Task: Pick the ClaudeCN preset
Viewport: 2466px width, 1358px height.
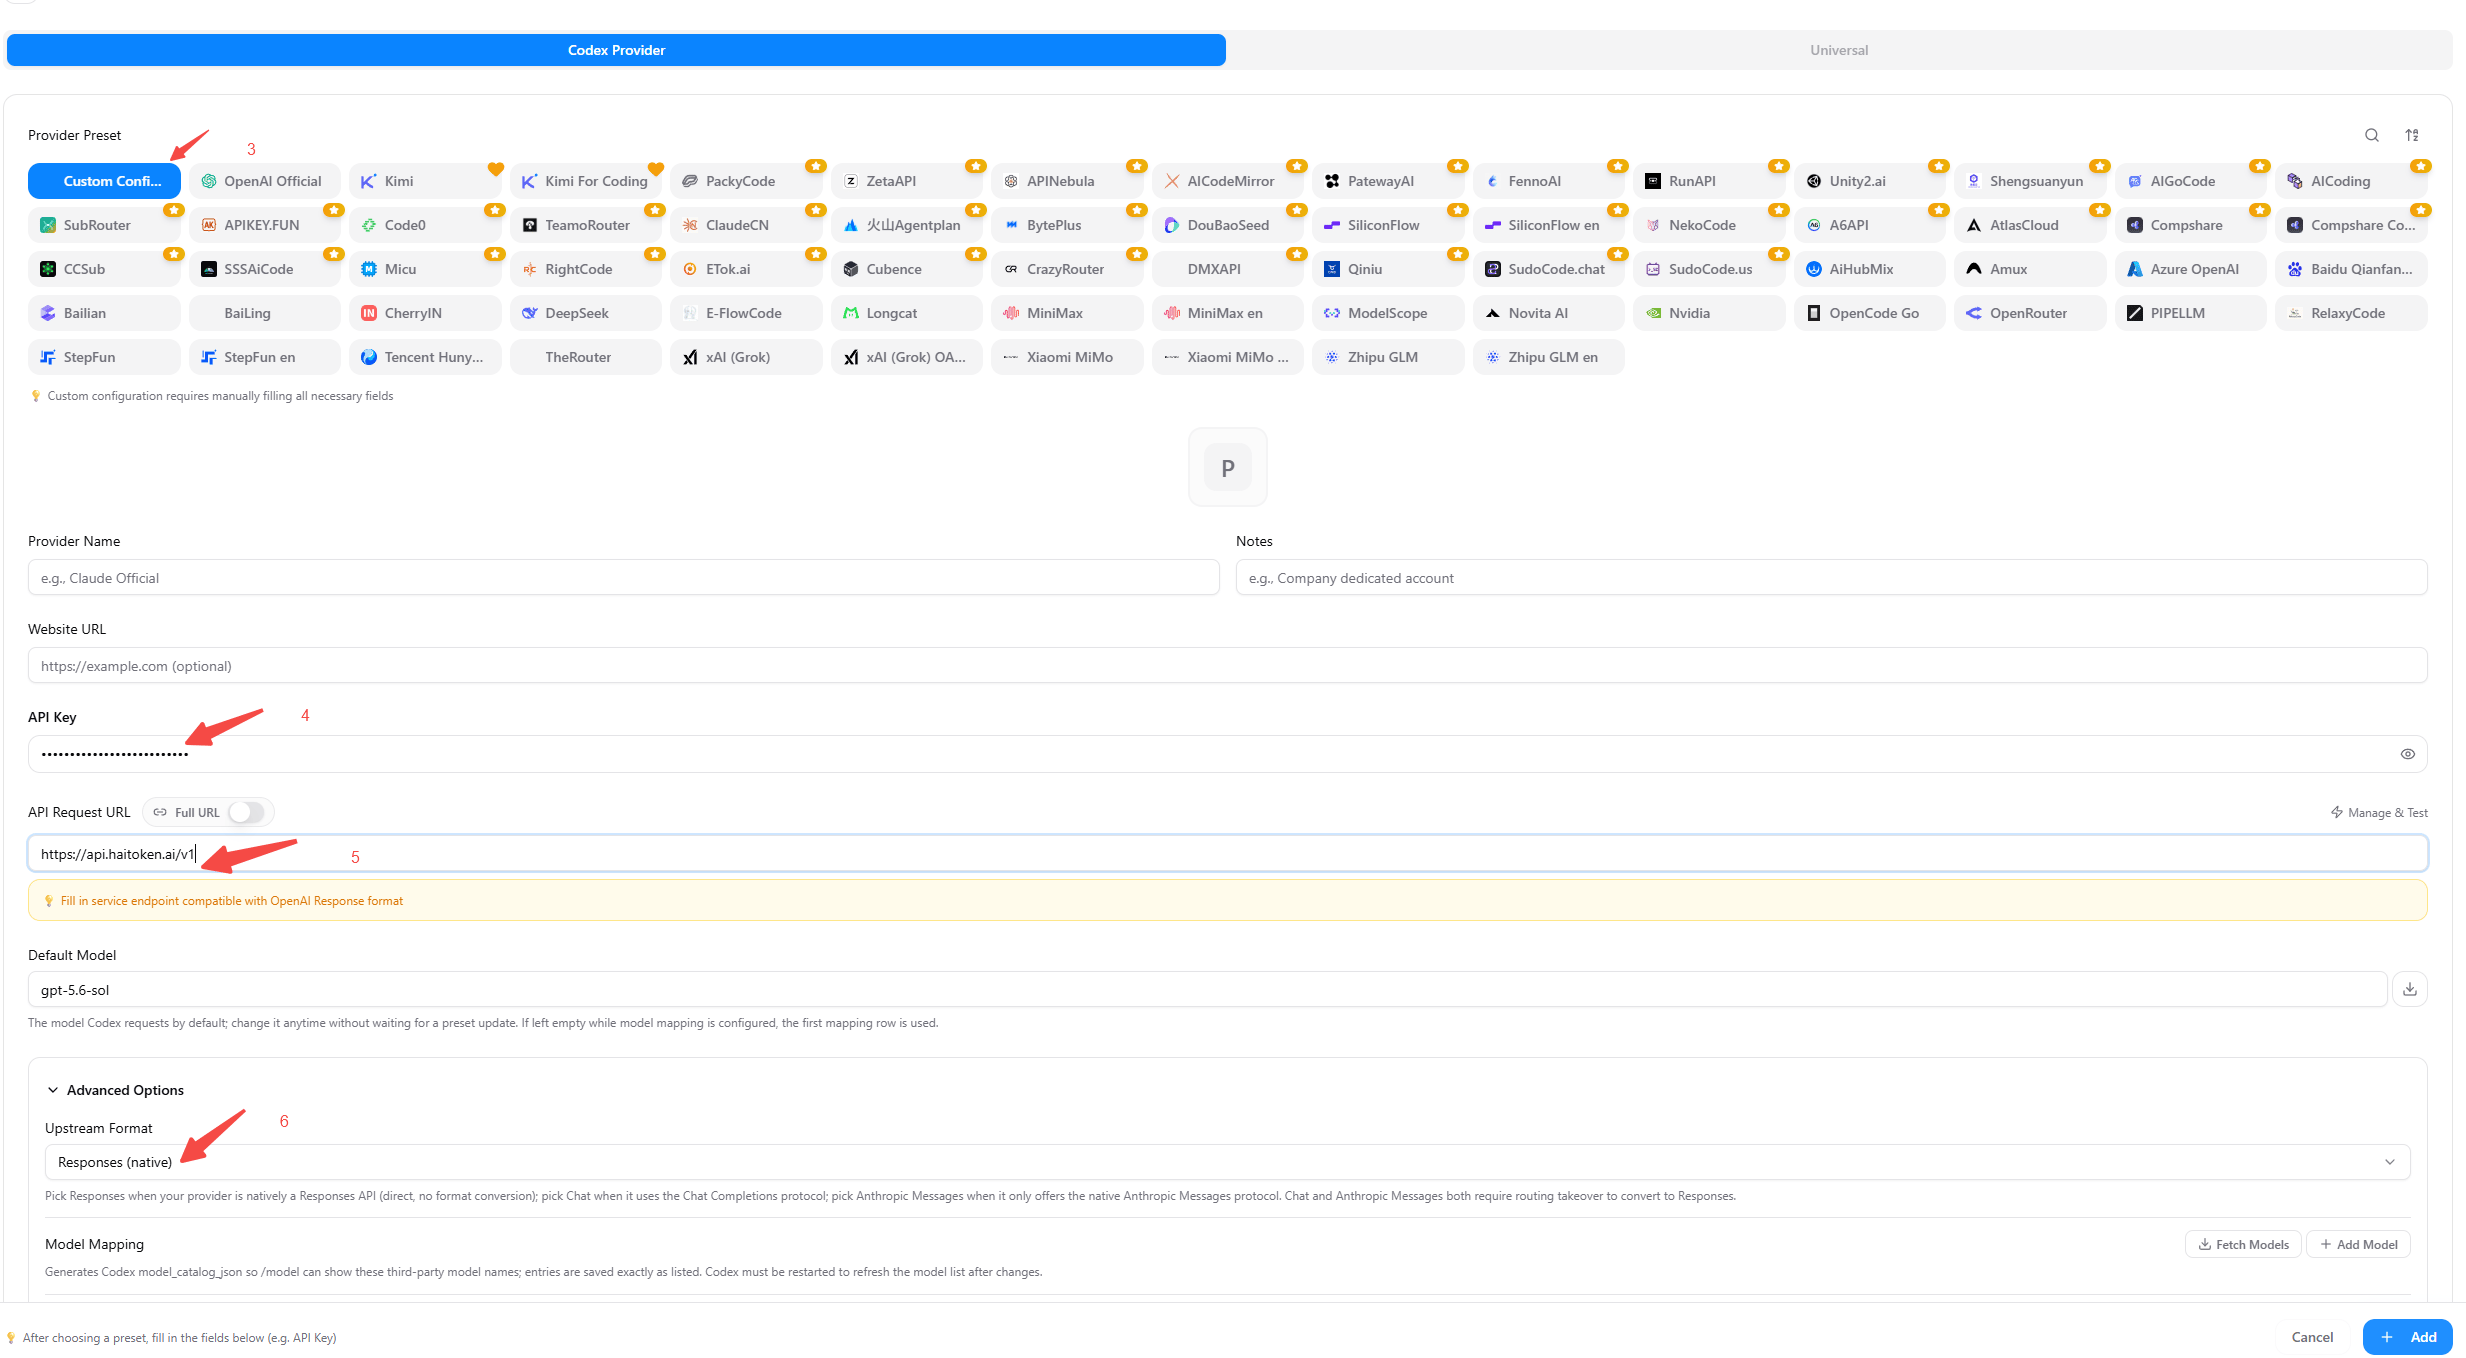Action: point(746,225)
